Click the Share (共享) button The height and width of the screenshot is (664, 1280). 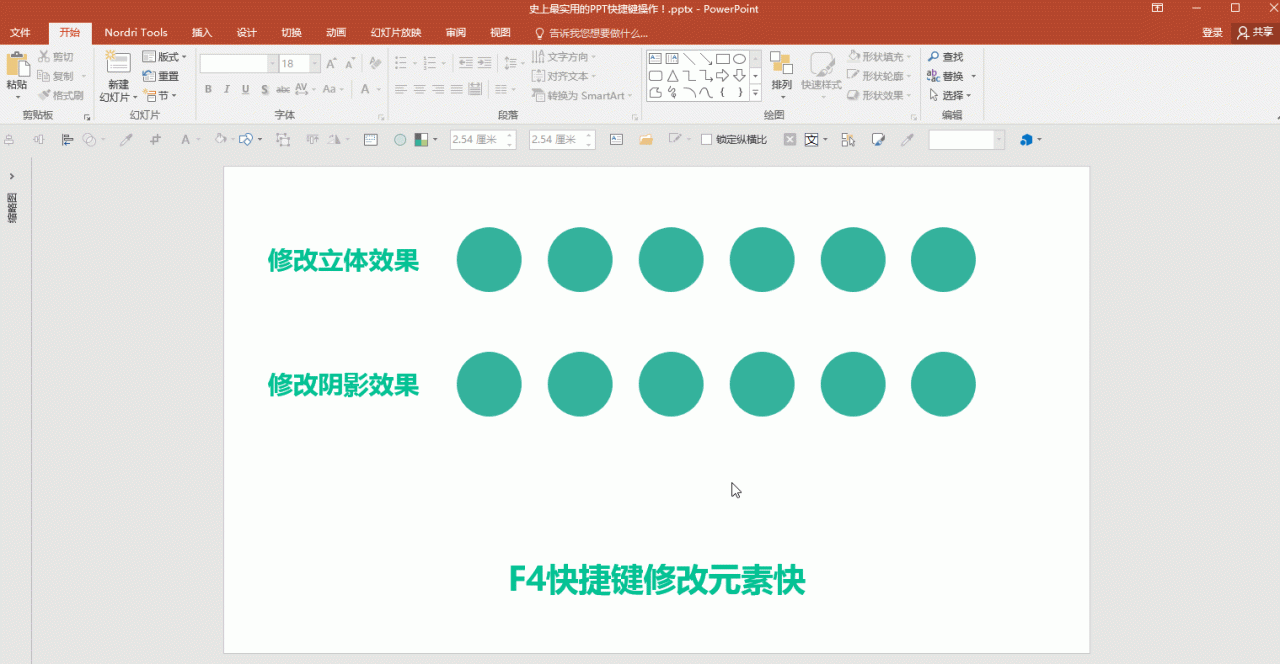pyautogui.click(x=1255, y=33)
